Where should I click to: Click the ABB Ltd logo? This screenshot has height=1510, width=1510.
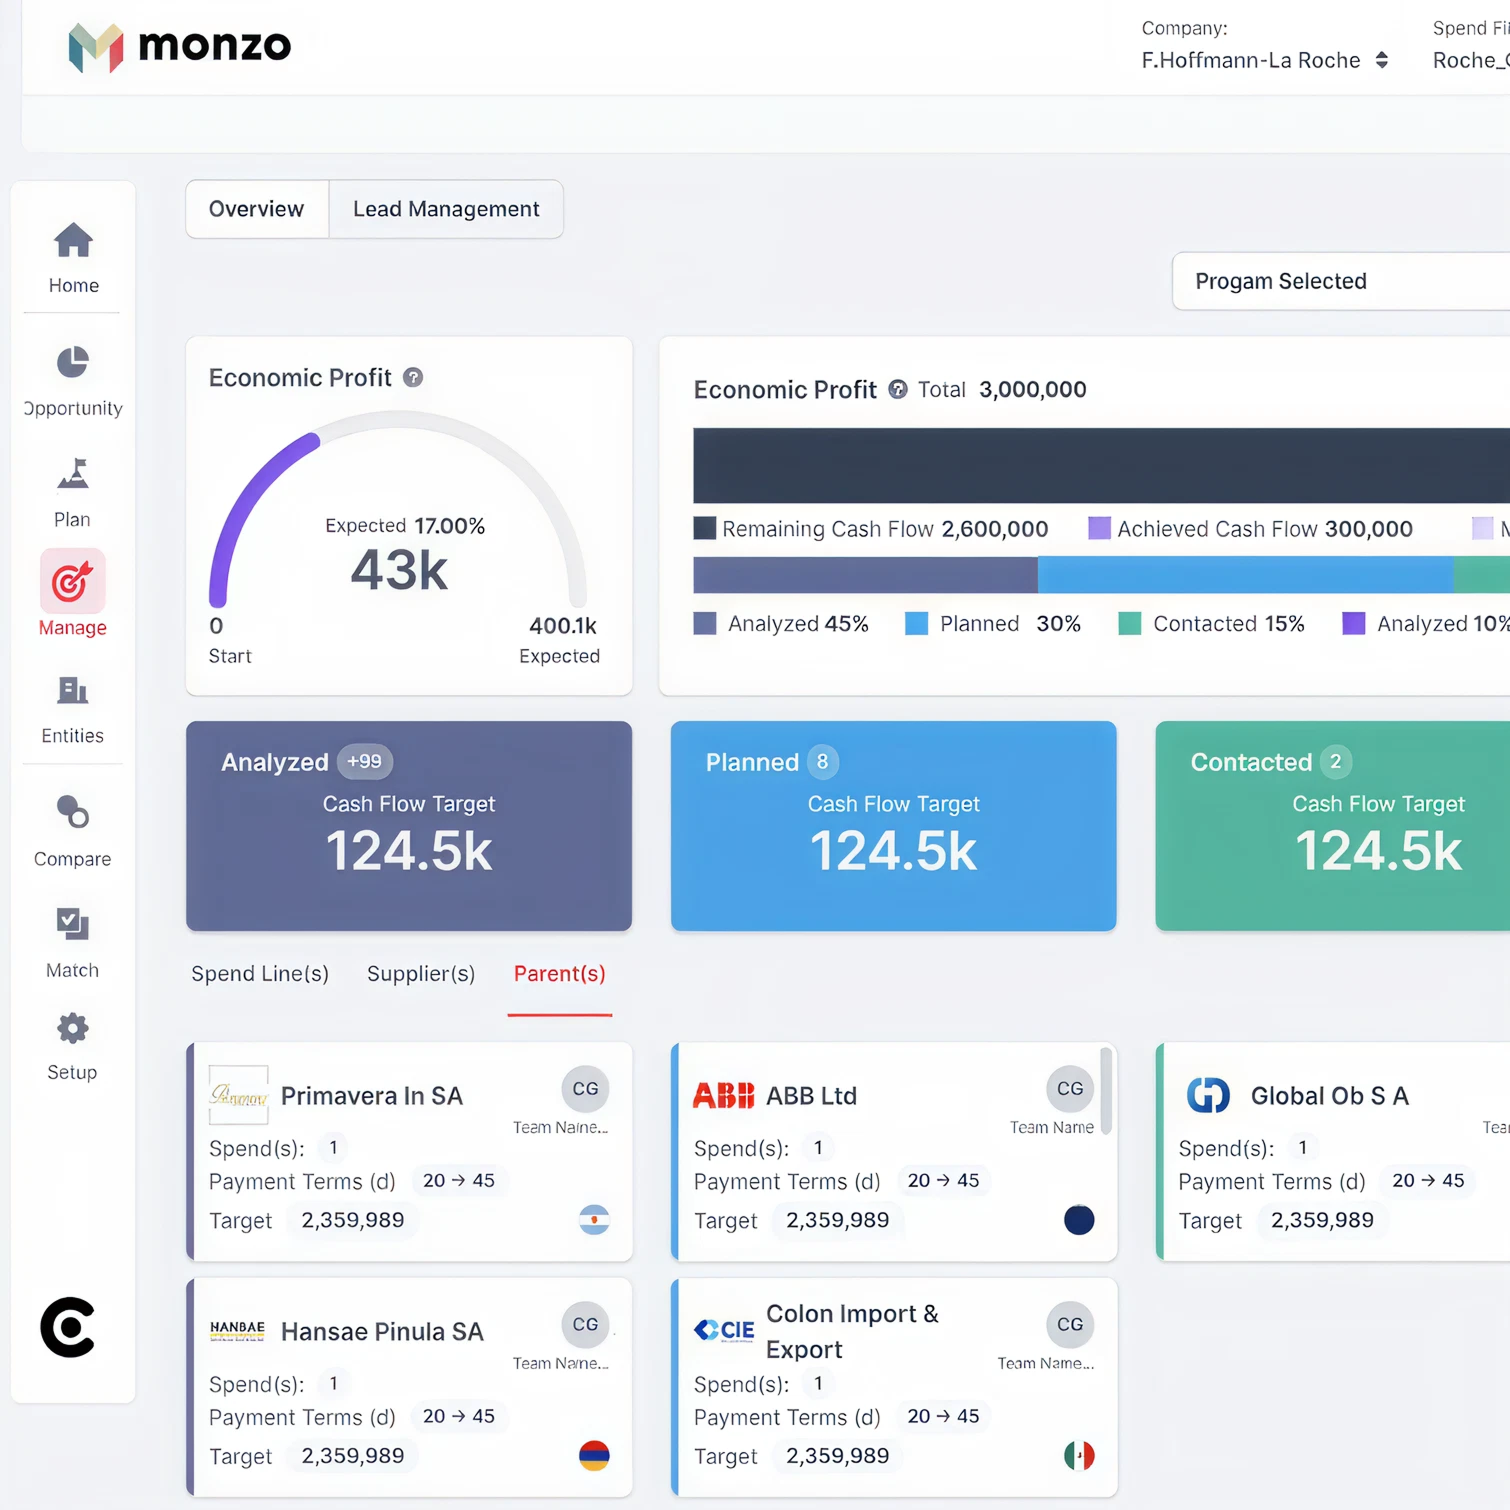(x=723, y=1096)
